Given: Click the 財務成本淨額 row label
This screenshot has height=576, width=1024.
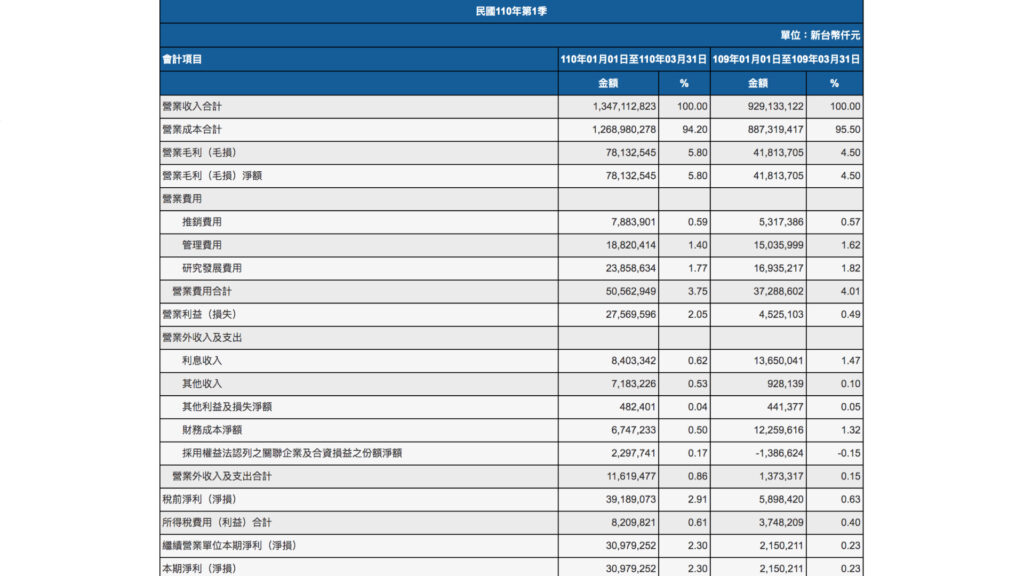Looking at the screenshot, I should click(212, 430).
